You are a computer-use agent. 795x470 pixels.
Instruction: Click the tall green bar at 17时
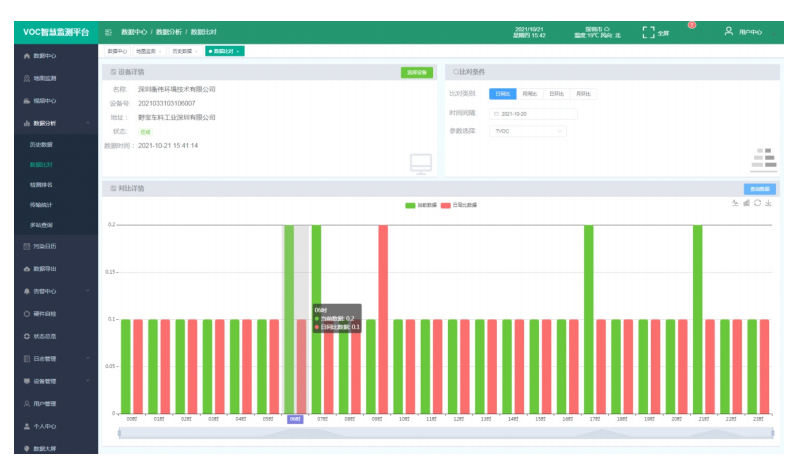(589, 319)
